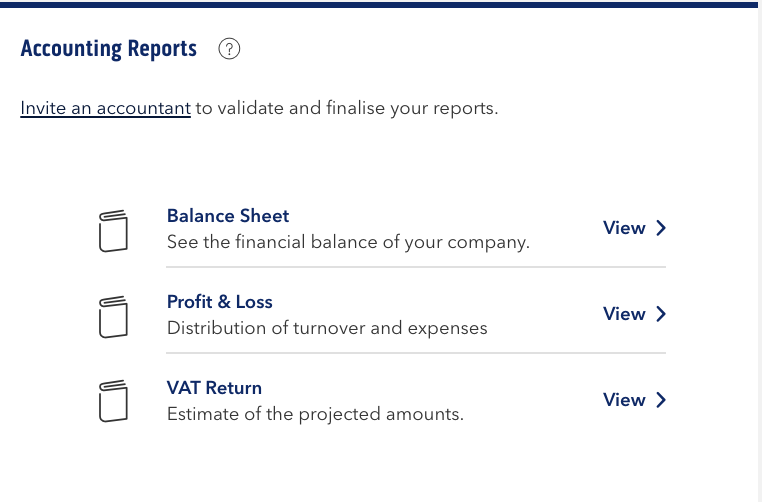Open the Accounting Reports help icon
The height and width of the screenshot is (502, 762).
(229, 49)
